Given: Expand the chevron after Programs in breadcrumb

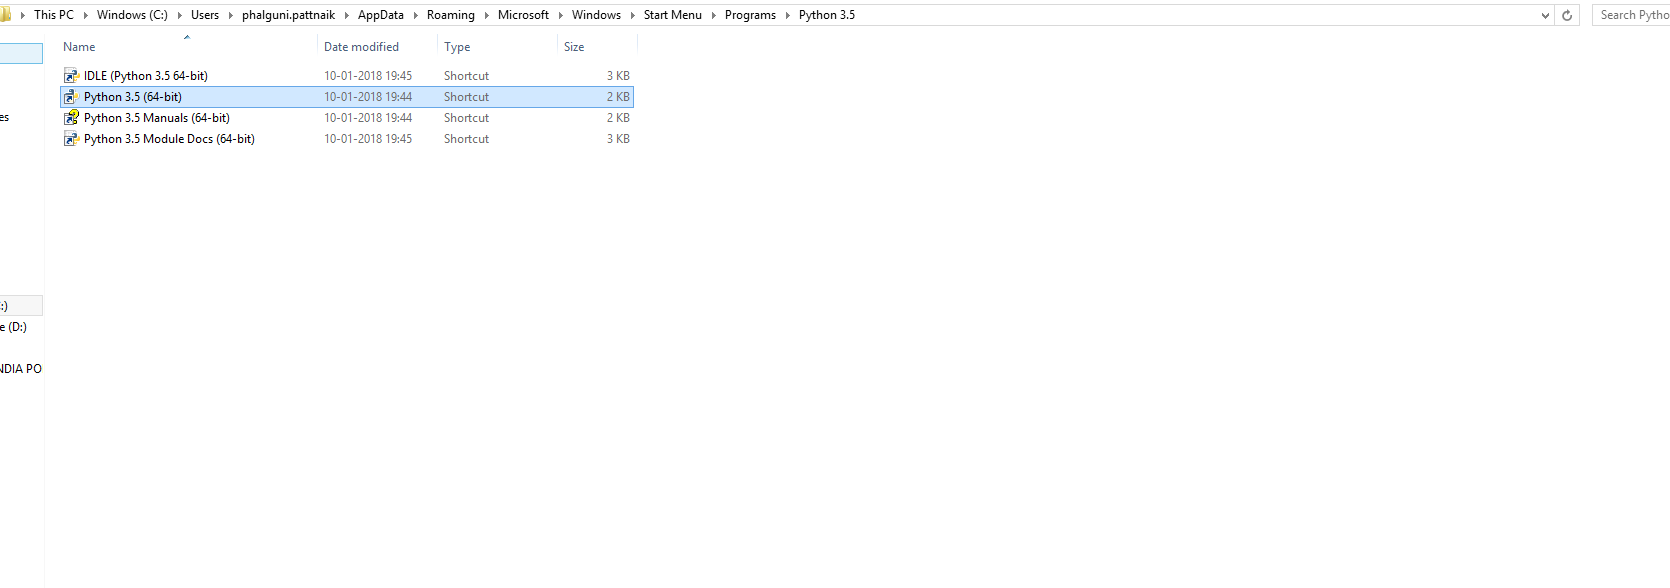Looking at the screenshot, I should coord(787,15).
